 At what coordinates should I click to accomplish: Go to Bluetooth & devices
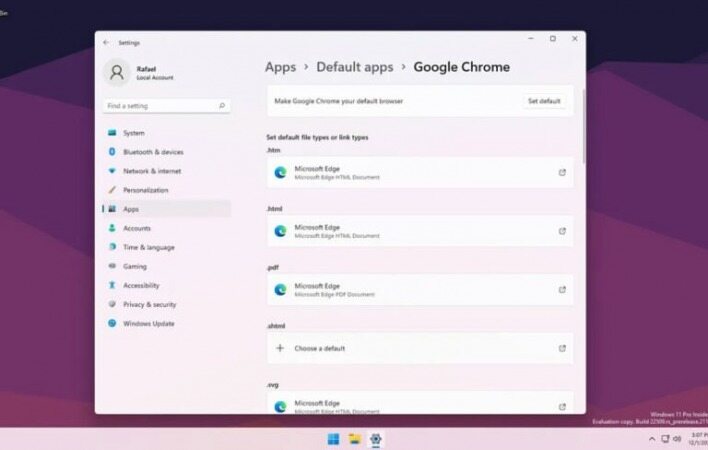click(167, 152)
